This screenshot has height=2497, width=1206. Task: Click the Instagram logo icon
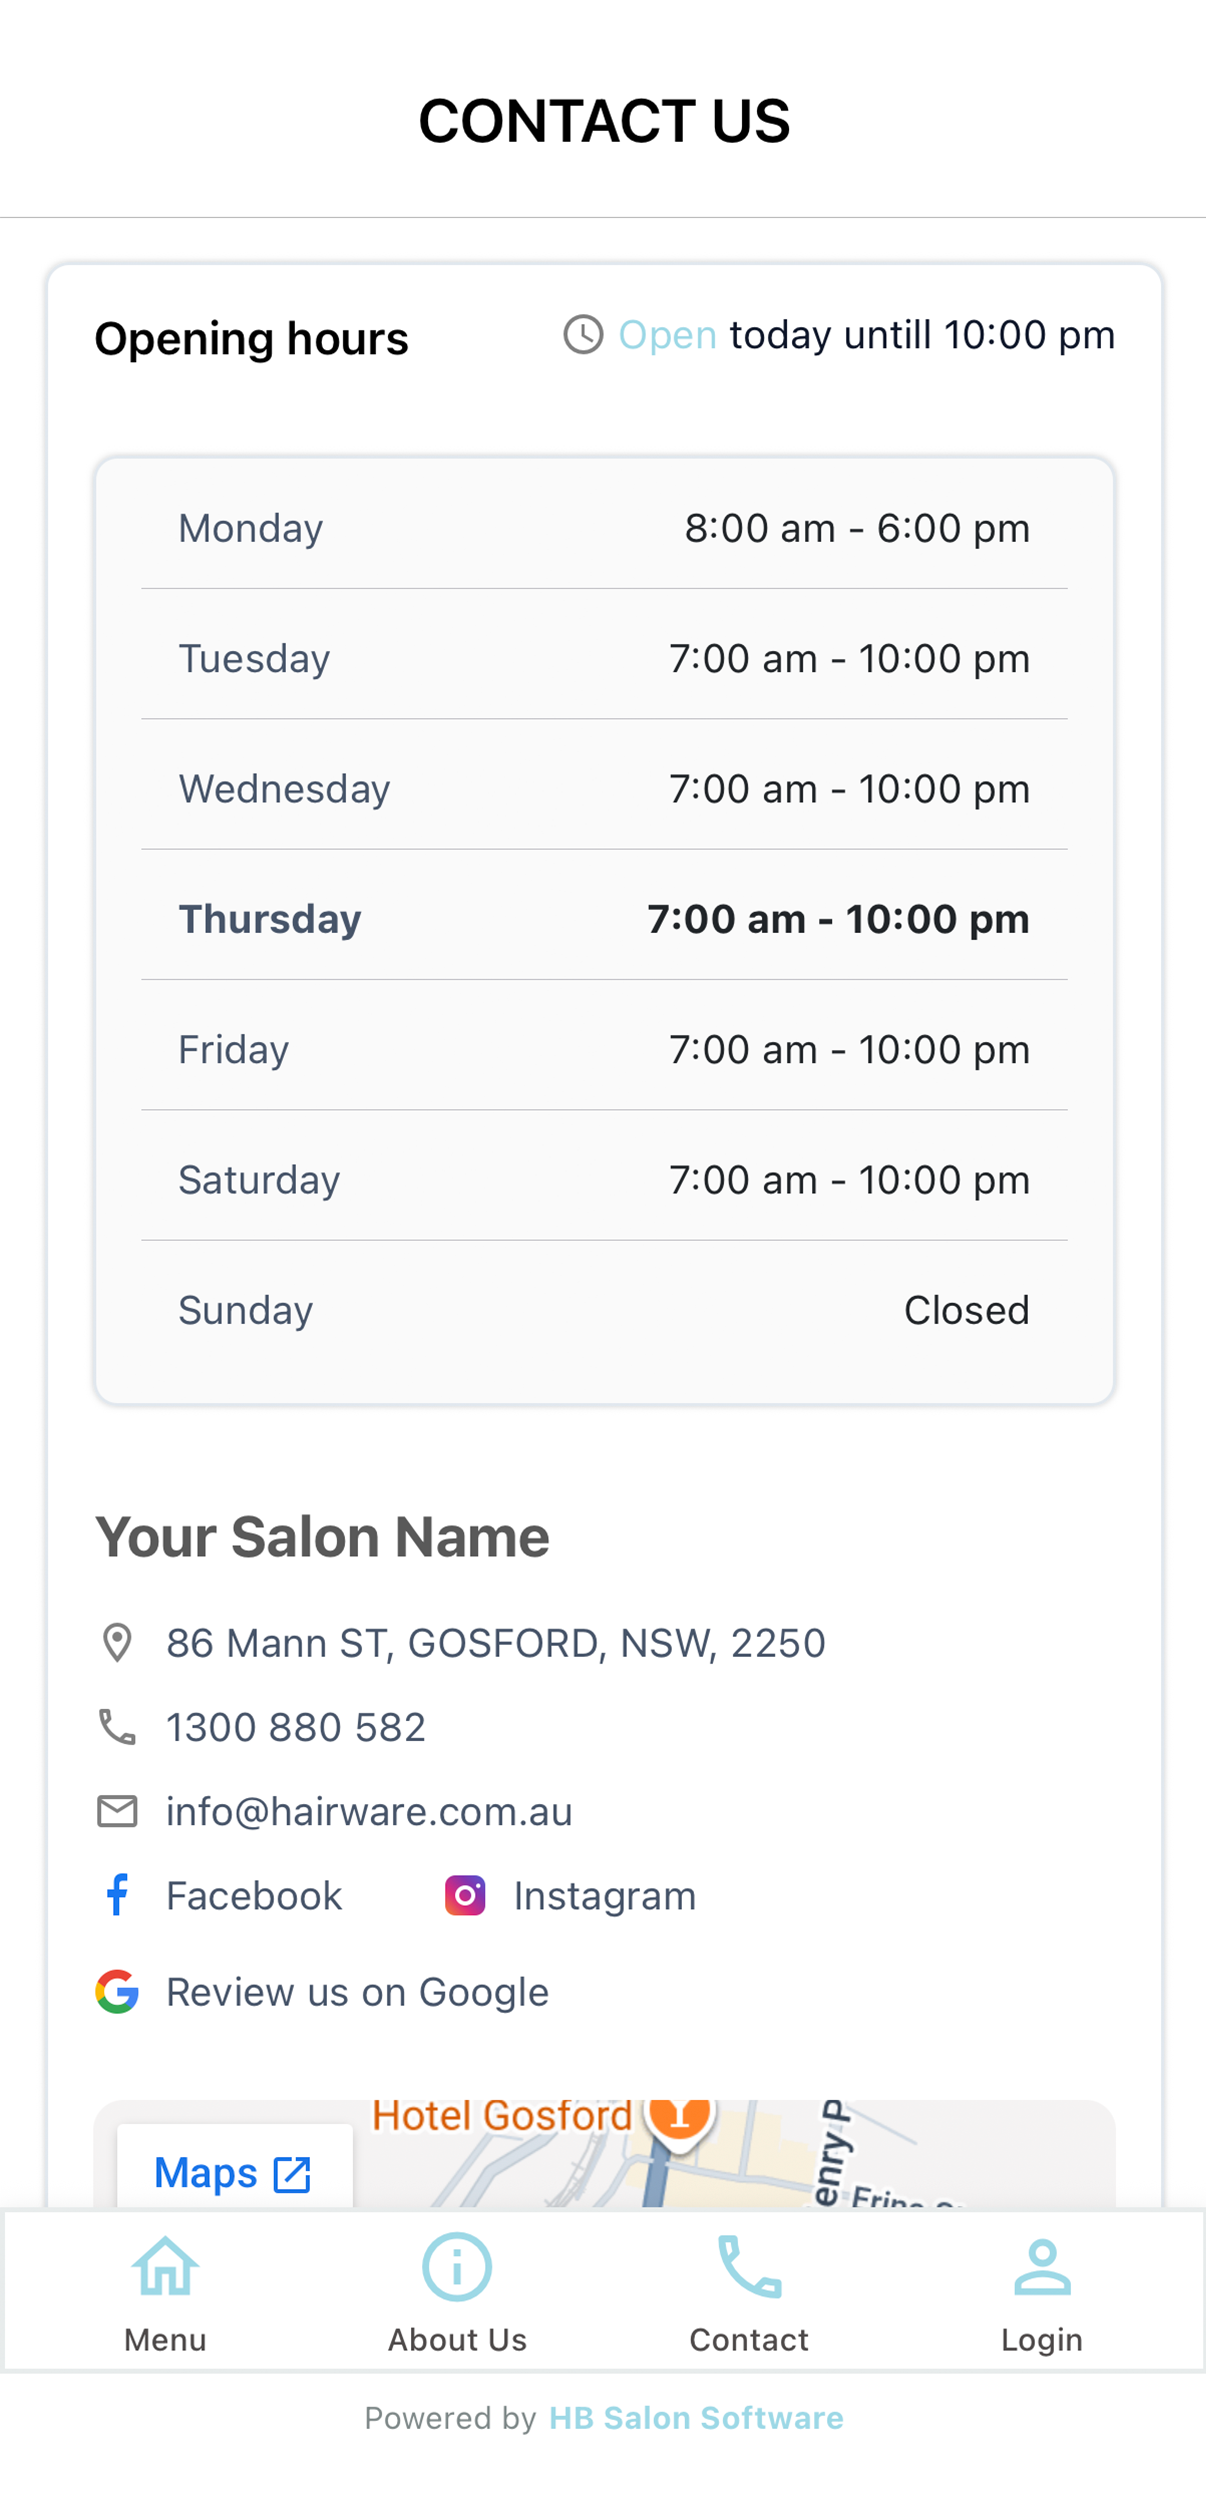(465, 1895)
